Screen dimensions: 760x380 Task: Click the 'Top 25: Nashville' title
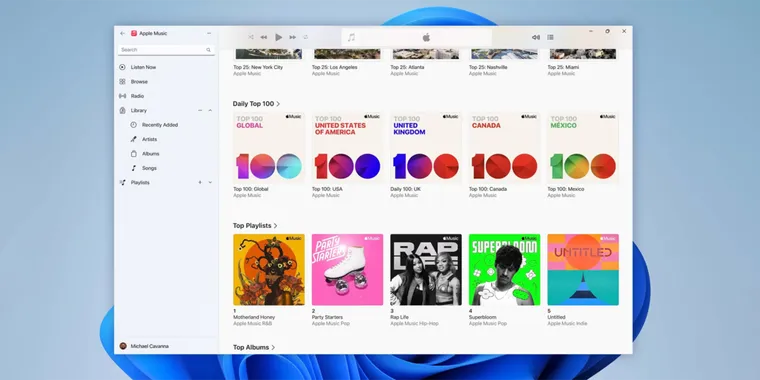(488, 67)
